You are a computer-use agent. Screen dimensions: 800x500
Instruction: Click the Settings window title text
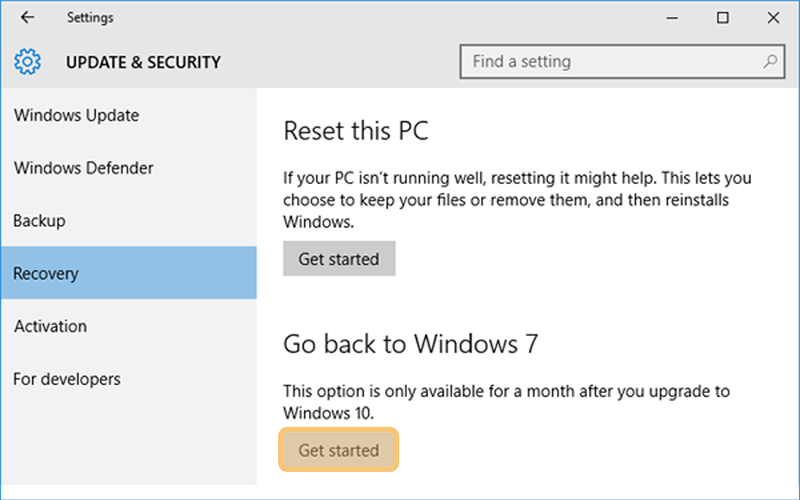pos(90,18)
